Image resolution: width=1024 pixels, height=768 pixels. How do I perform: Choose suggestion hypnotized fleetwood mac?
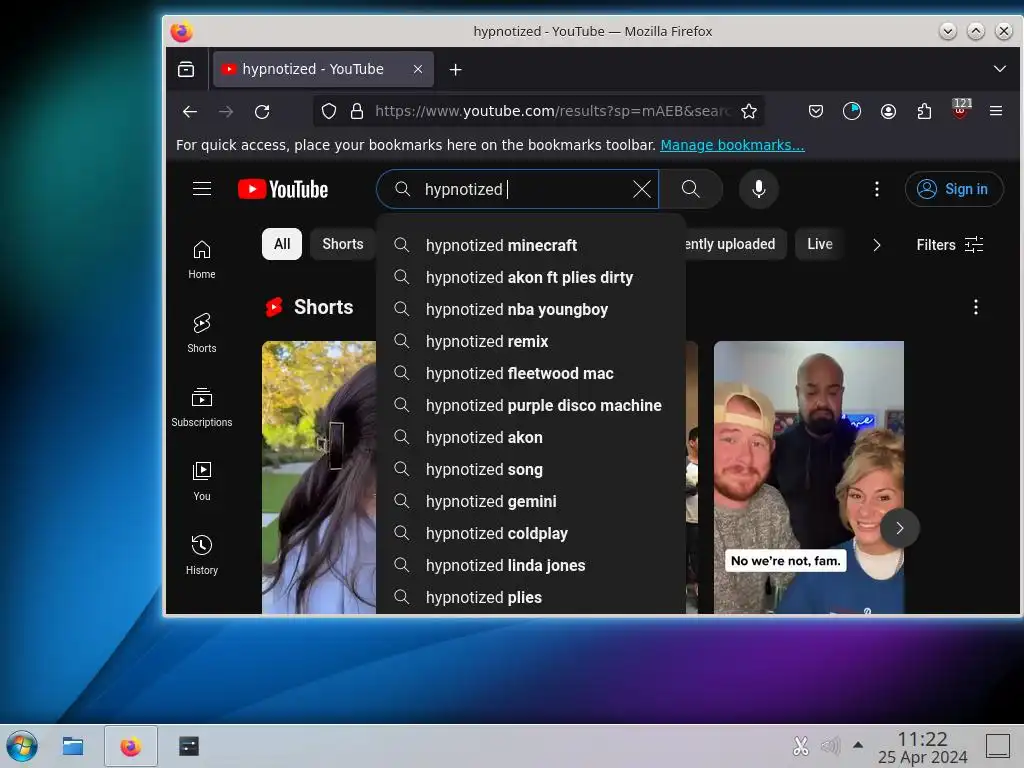pos(531,374)
